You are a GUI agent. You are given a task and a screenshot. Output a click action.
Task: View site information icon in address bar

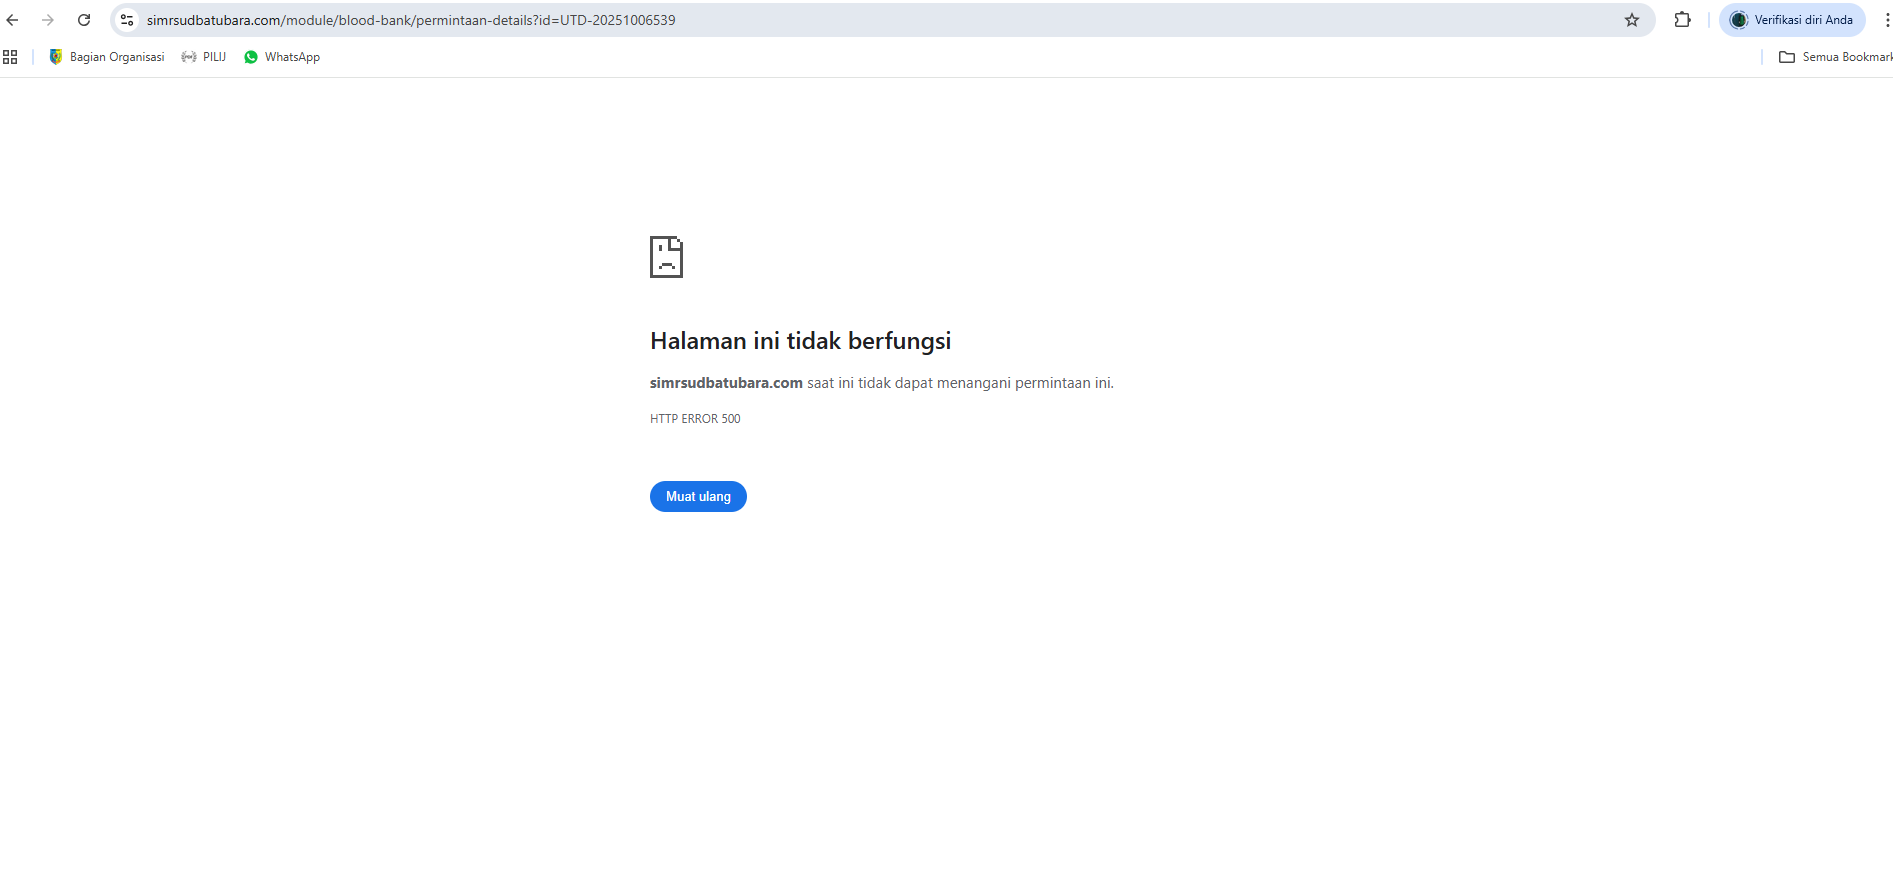[x=127, y=20]
